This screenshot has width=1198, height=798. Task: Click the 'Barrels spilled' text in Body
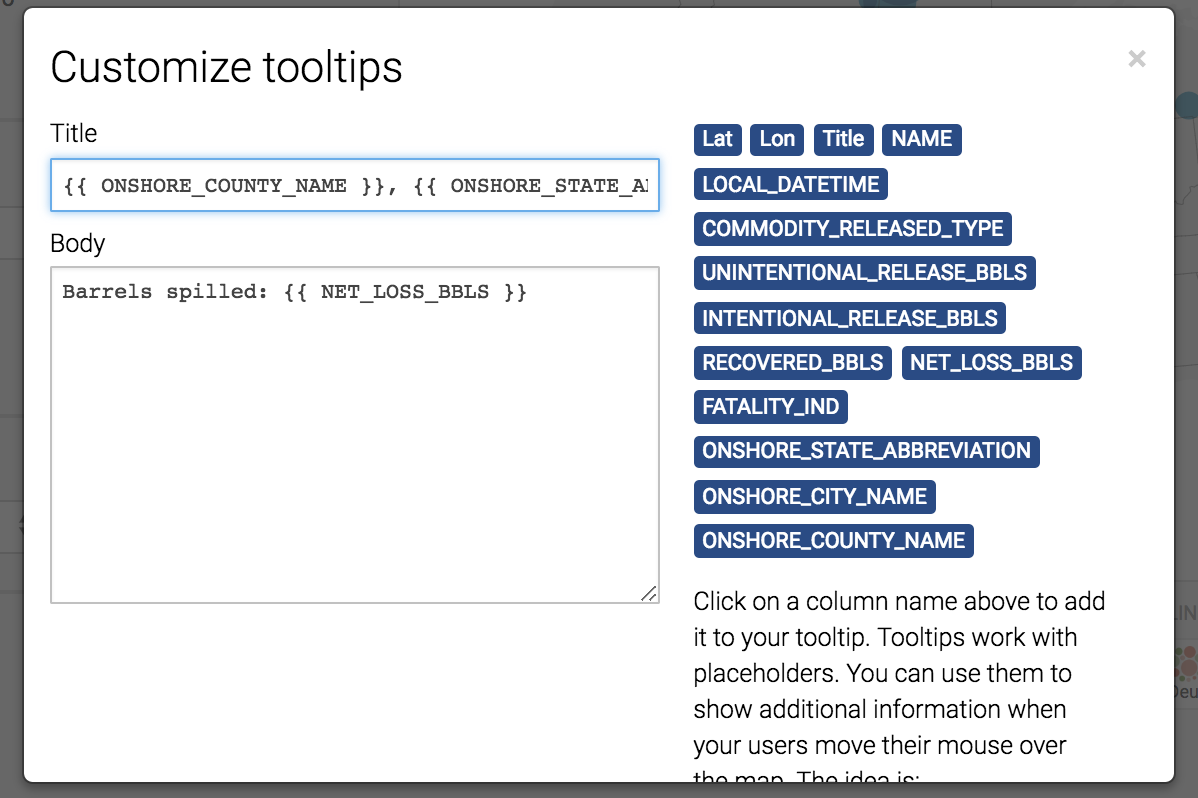(164, 292)
